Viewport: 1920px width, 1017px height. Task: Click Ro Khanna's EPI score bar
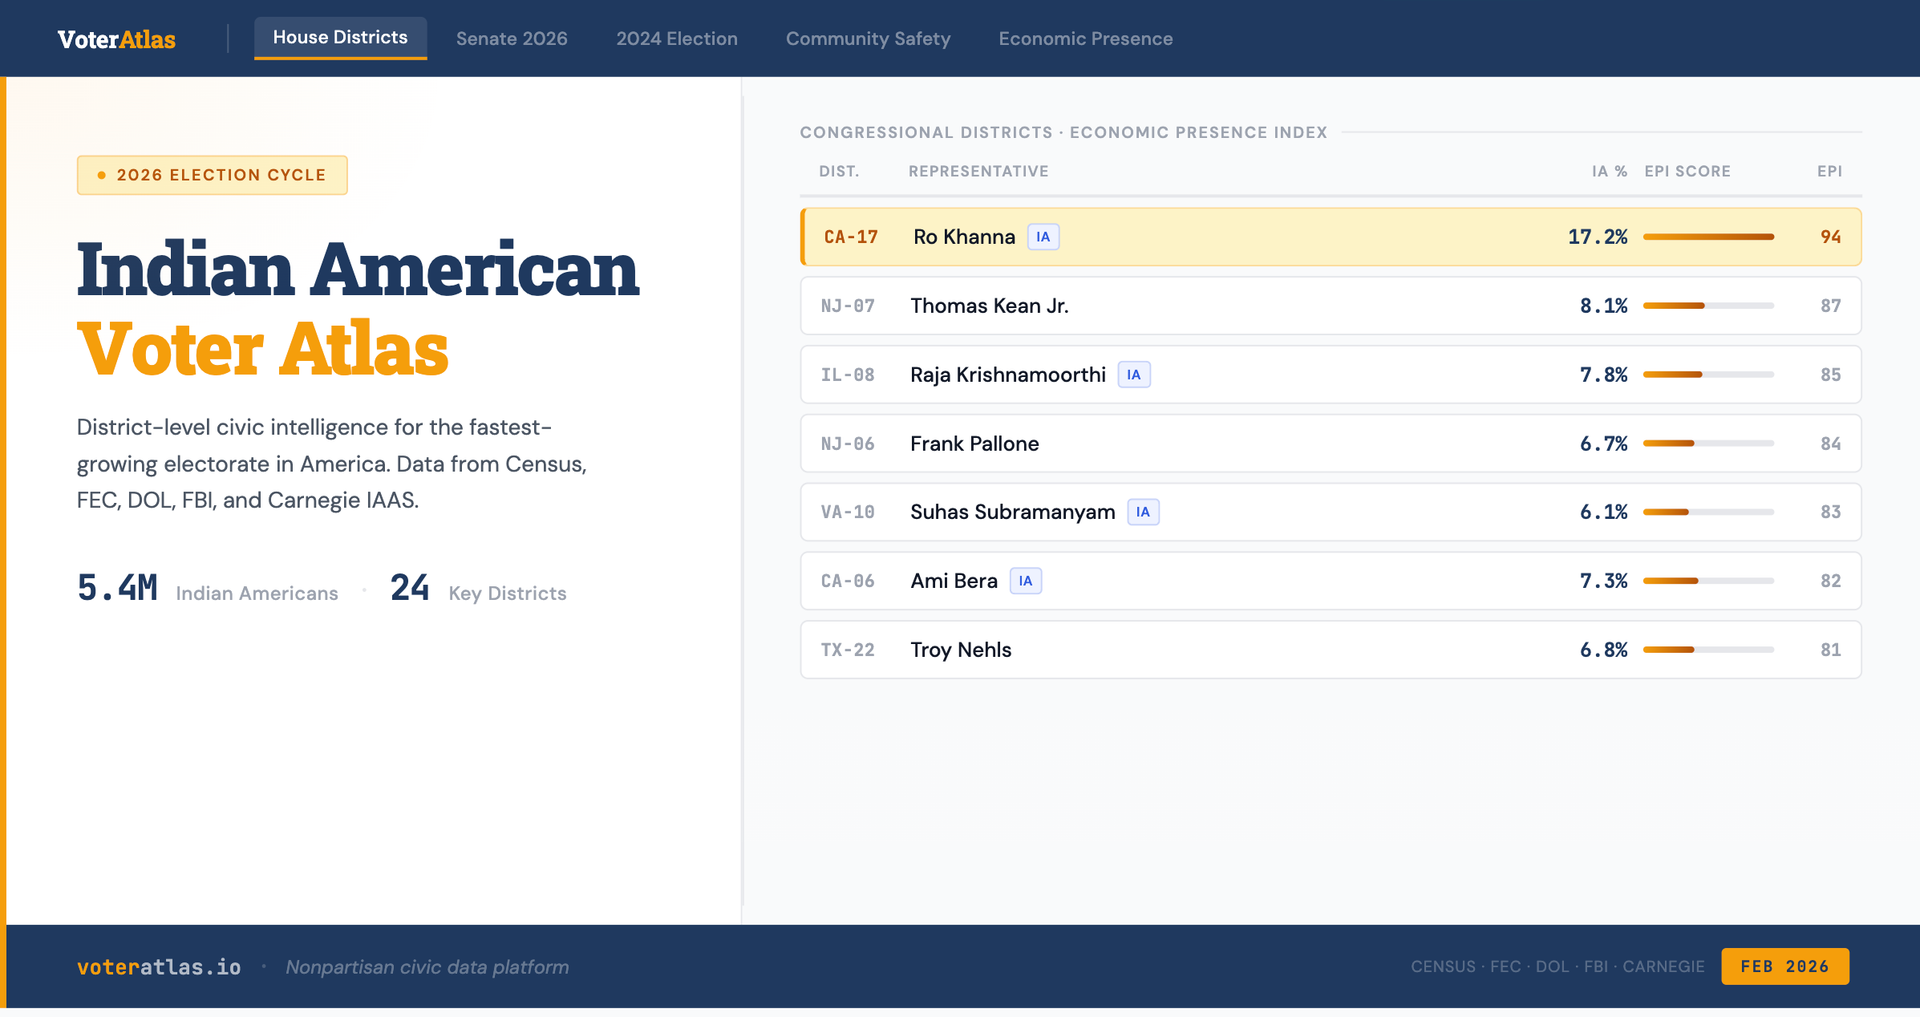coord(1710,236)
